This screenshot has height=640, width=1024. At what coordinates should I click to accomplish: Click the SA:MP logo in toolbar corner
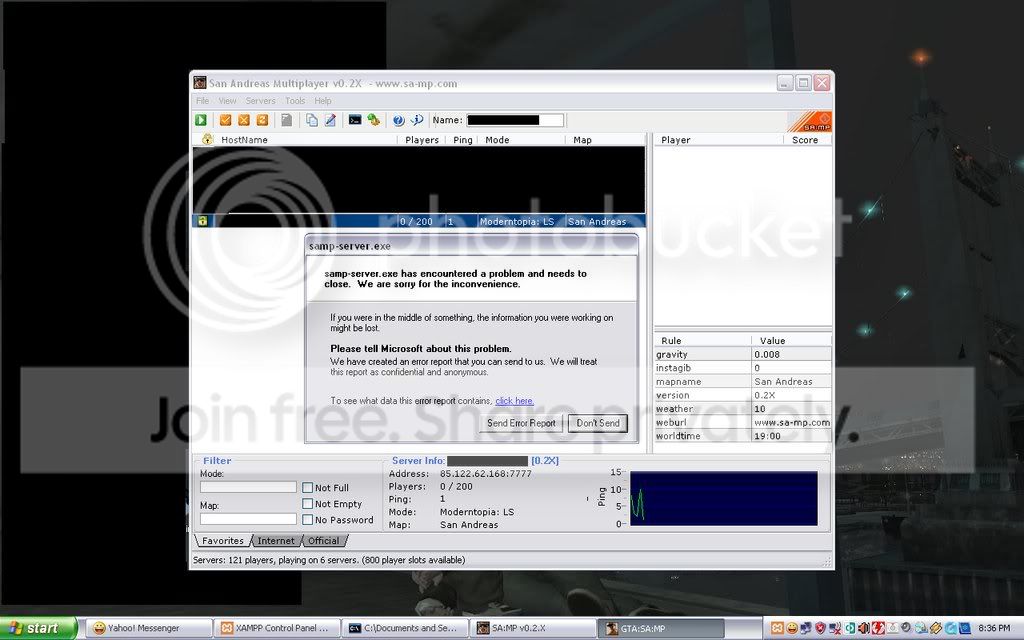811,121
